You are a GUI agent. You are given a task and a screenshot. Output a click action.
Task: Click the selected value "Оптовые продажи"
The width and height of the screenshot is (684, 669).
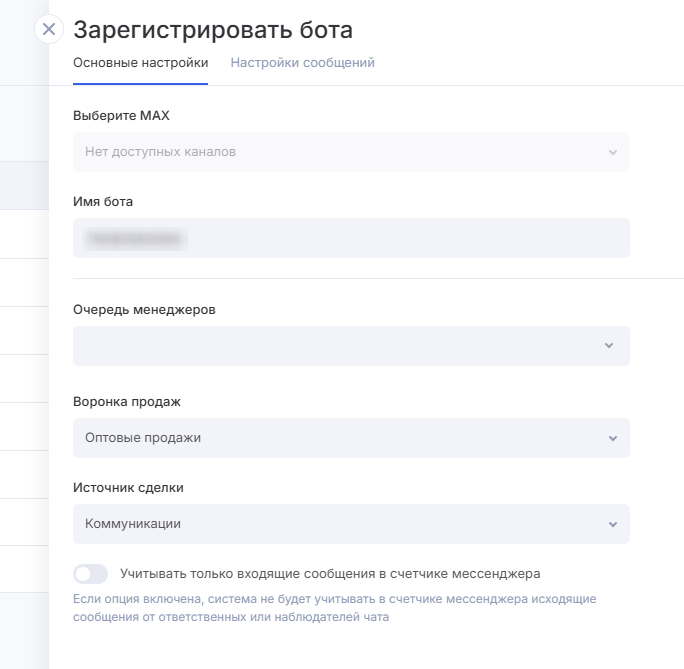tap(143, 438)
